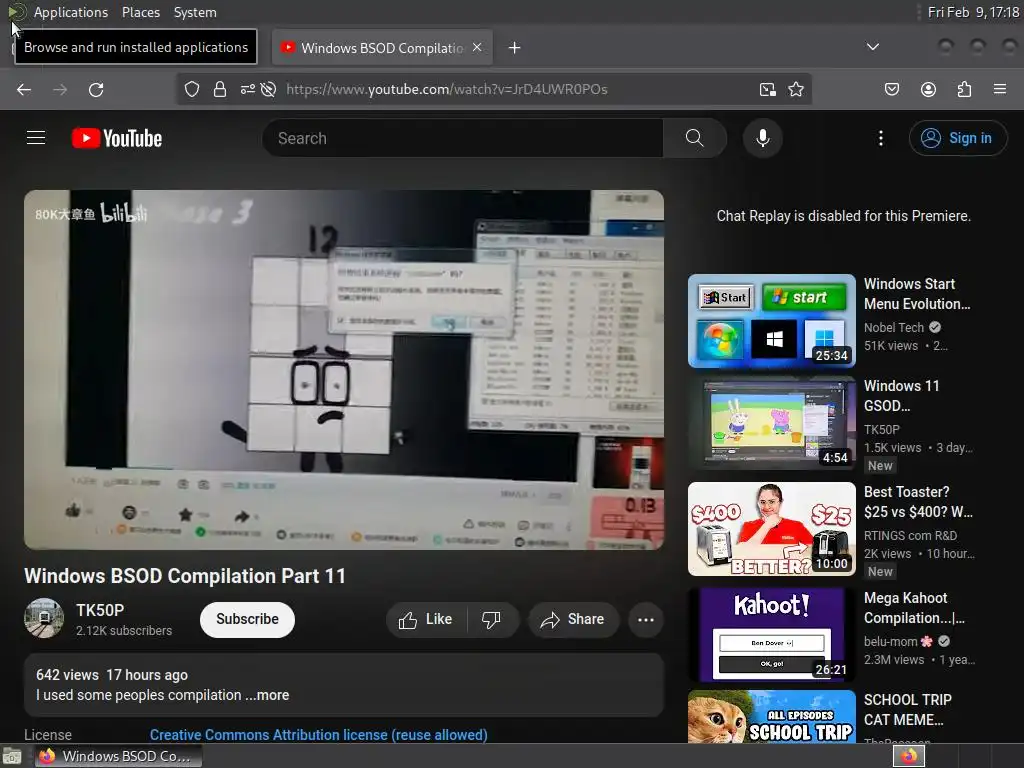Open Mega Kahoot Compilation thumbnail
Viewport: 1024px width, 768px height.
click(772, 635)
